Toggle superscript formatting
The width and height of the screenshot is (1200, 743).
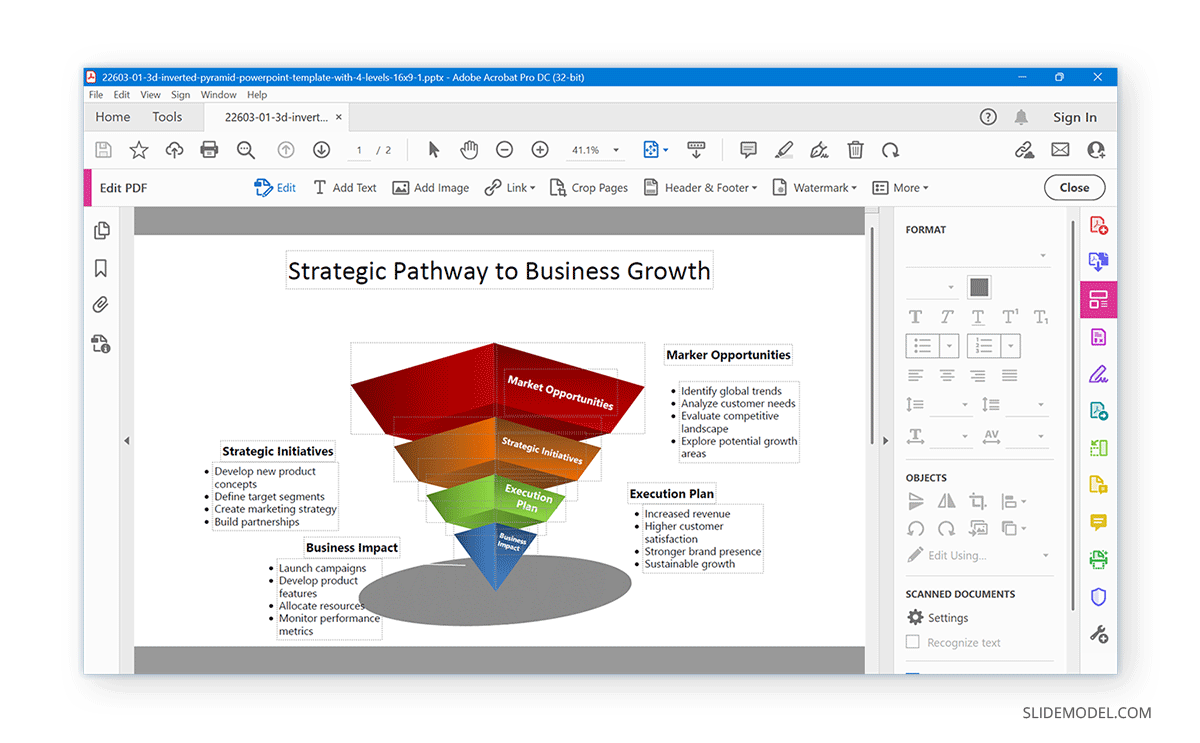point(1010,317)
